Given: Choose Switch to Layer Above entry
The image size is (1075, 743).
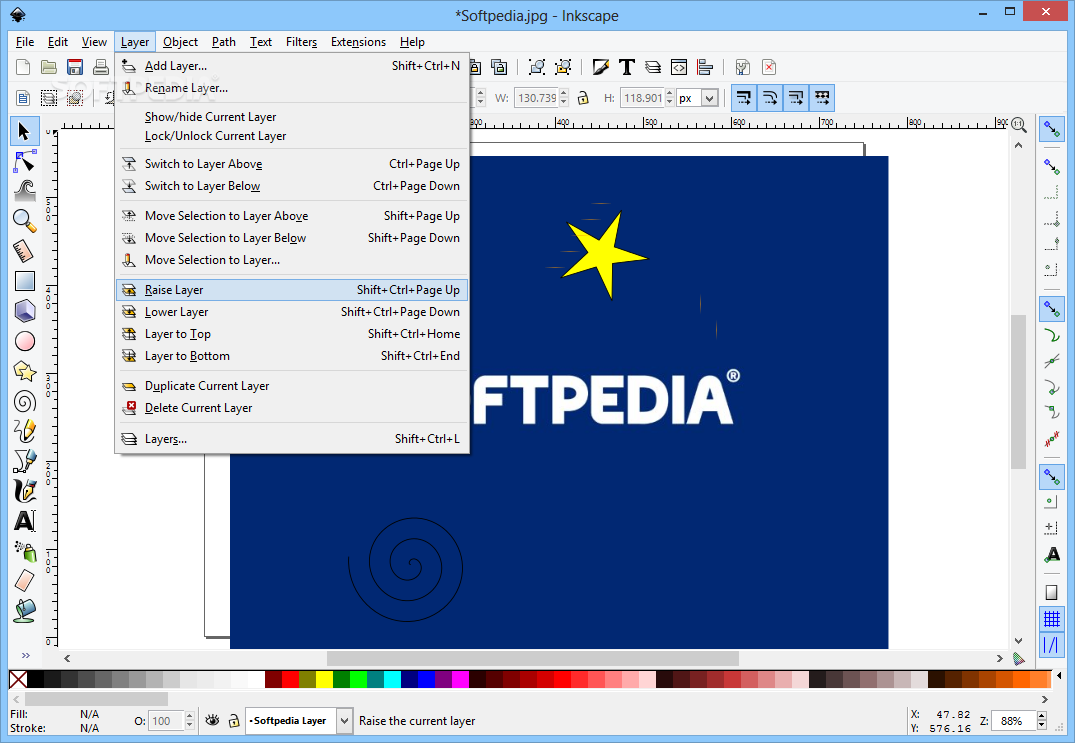Looking at the screenshot, I should [x=292, y=164].
